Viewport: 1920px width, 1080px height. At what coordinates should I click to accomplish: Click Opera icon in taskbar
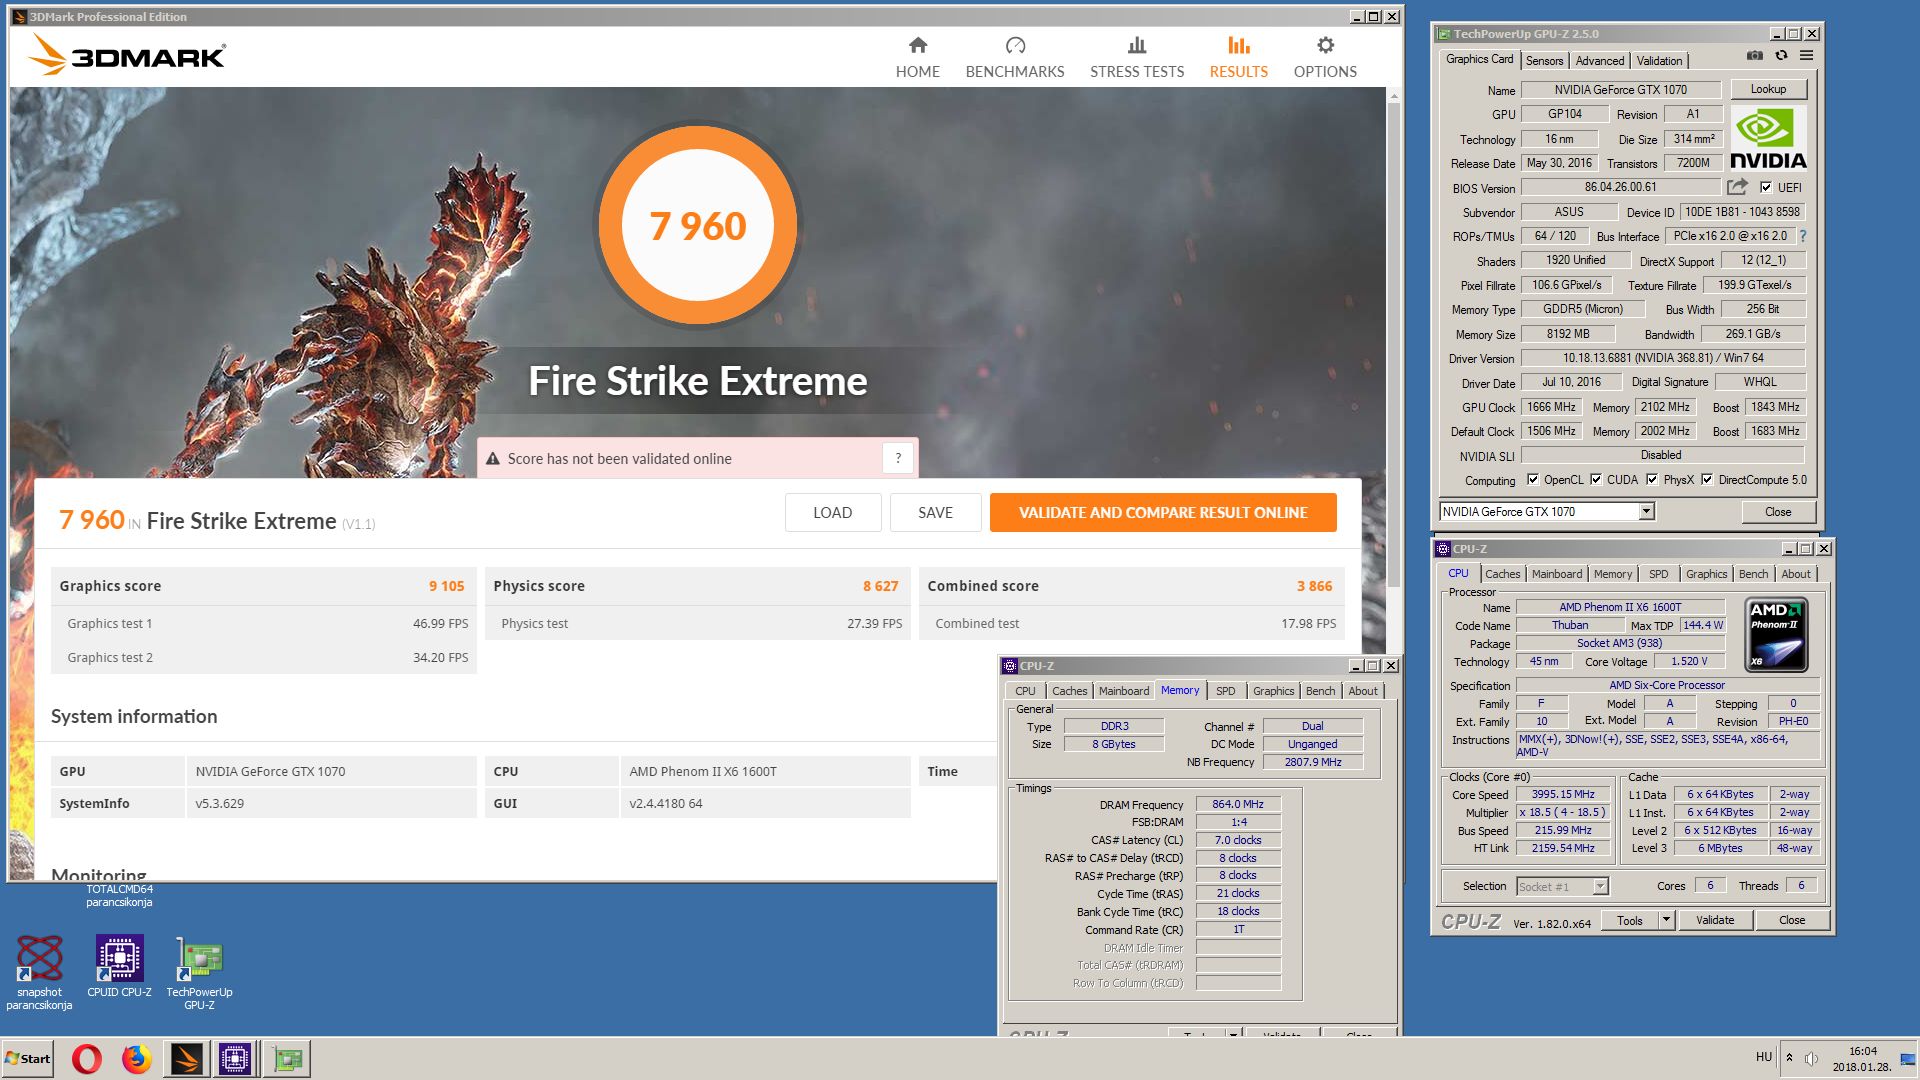(87, 1058)
